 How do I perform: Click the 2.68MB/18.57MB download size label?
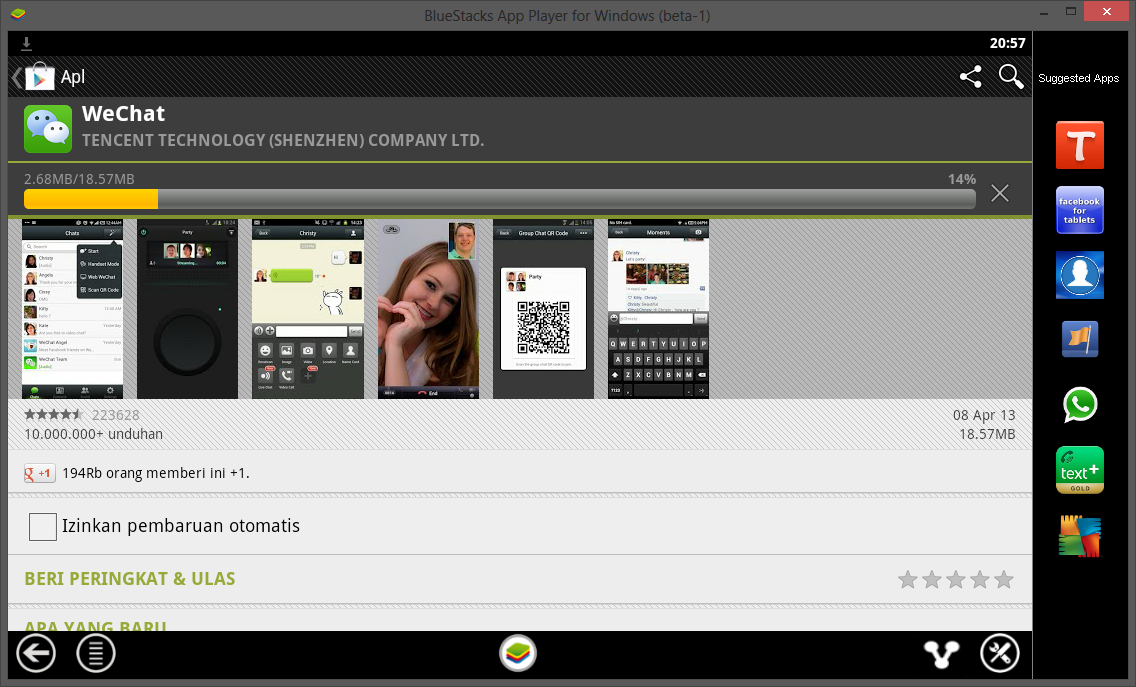point(79,179)
